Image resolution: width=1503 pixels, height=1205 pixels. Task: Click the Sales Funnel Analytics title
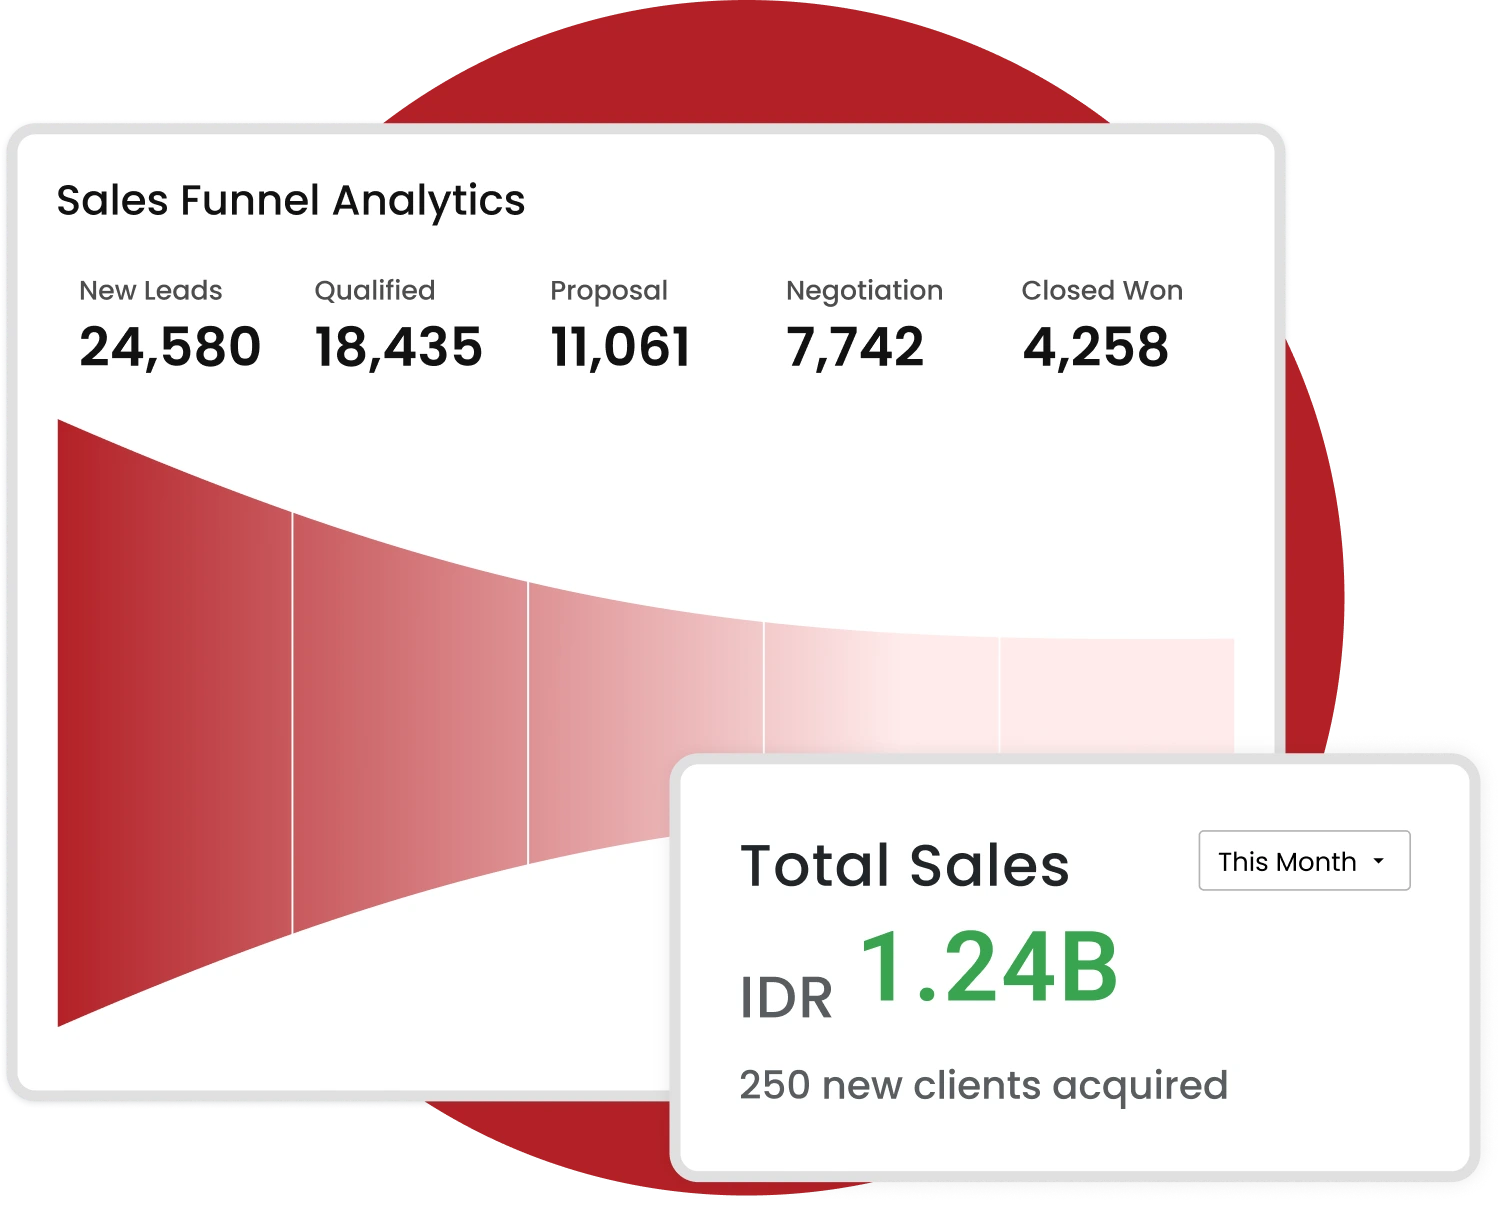(x=290, y=200)
